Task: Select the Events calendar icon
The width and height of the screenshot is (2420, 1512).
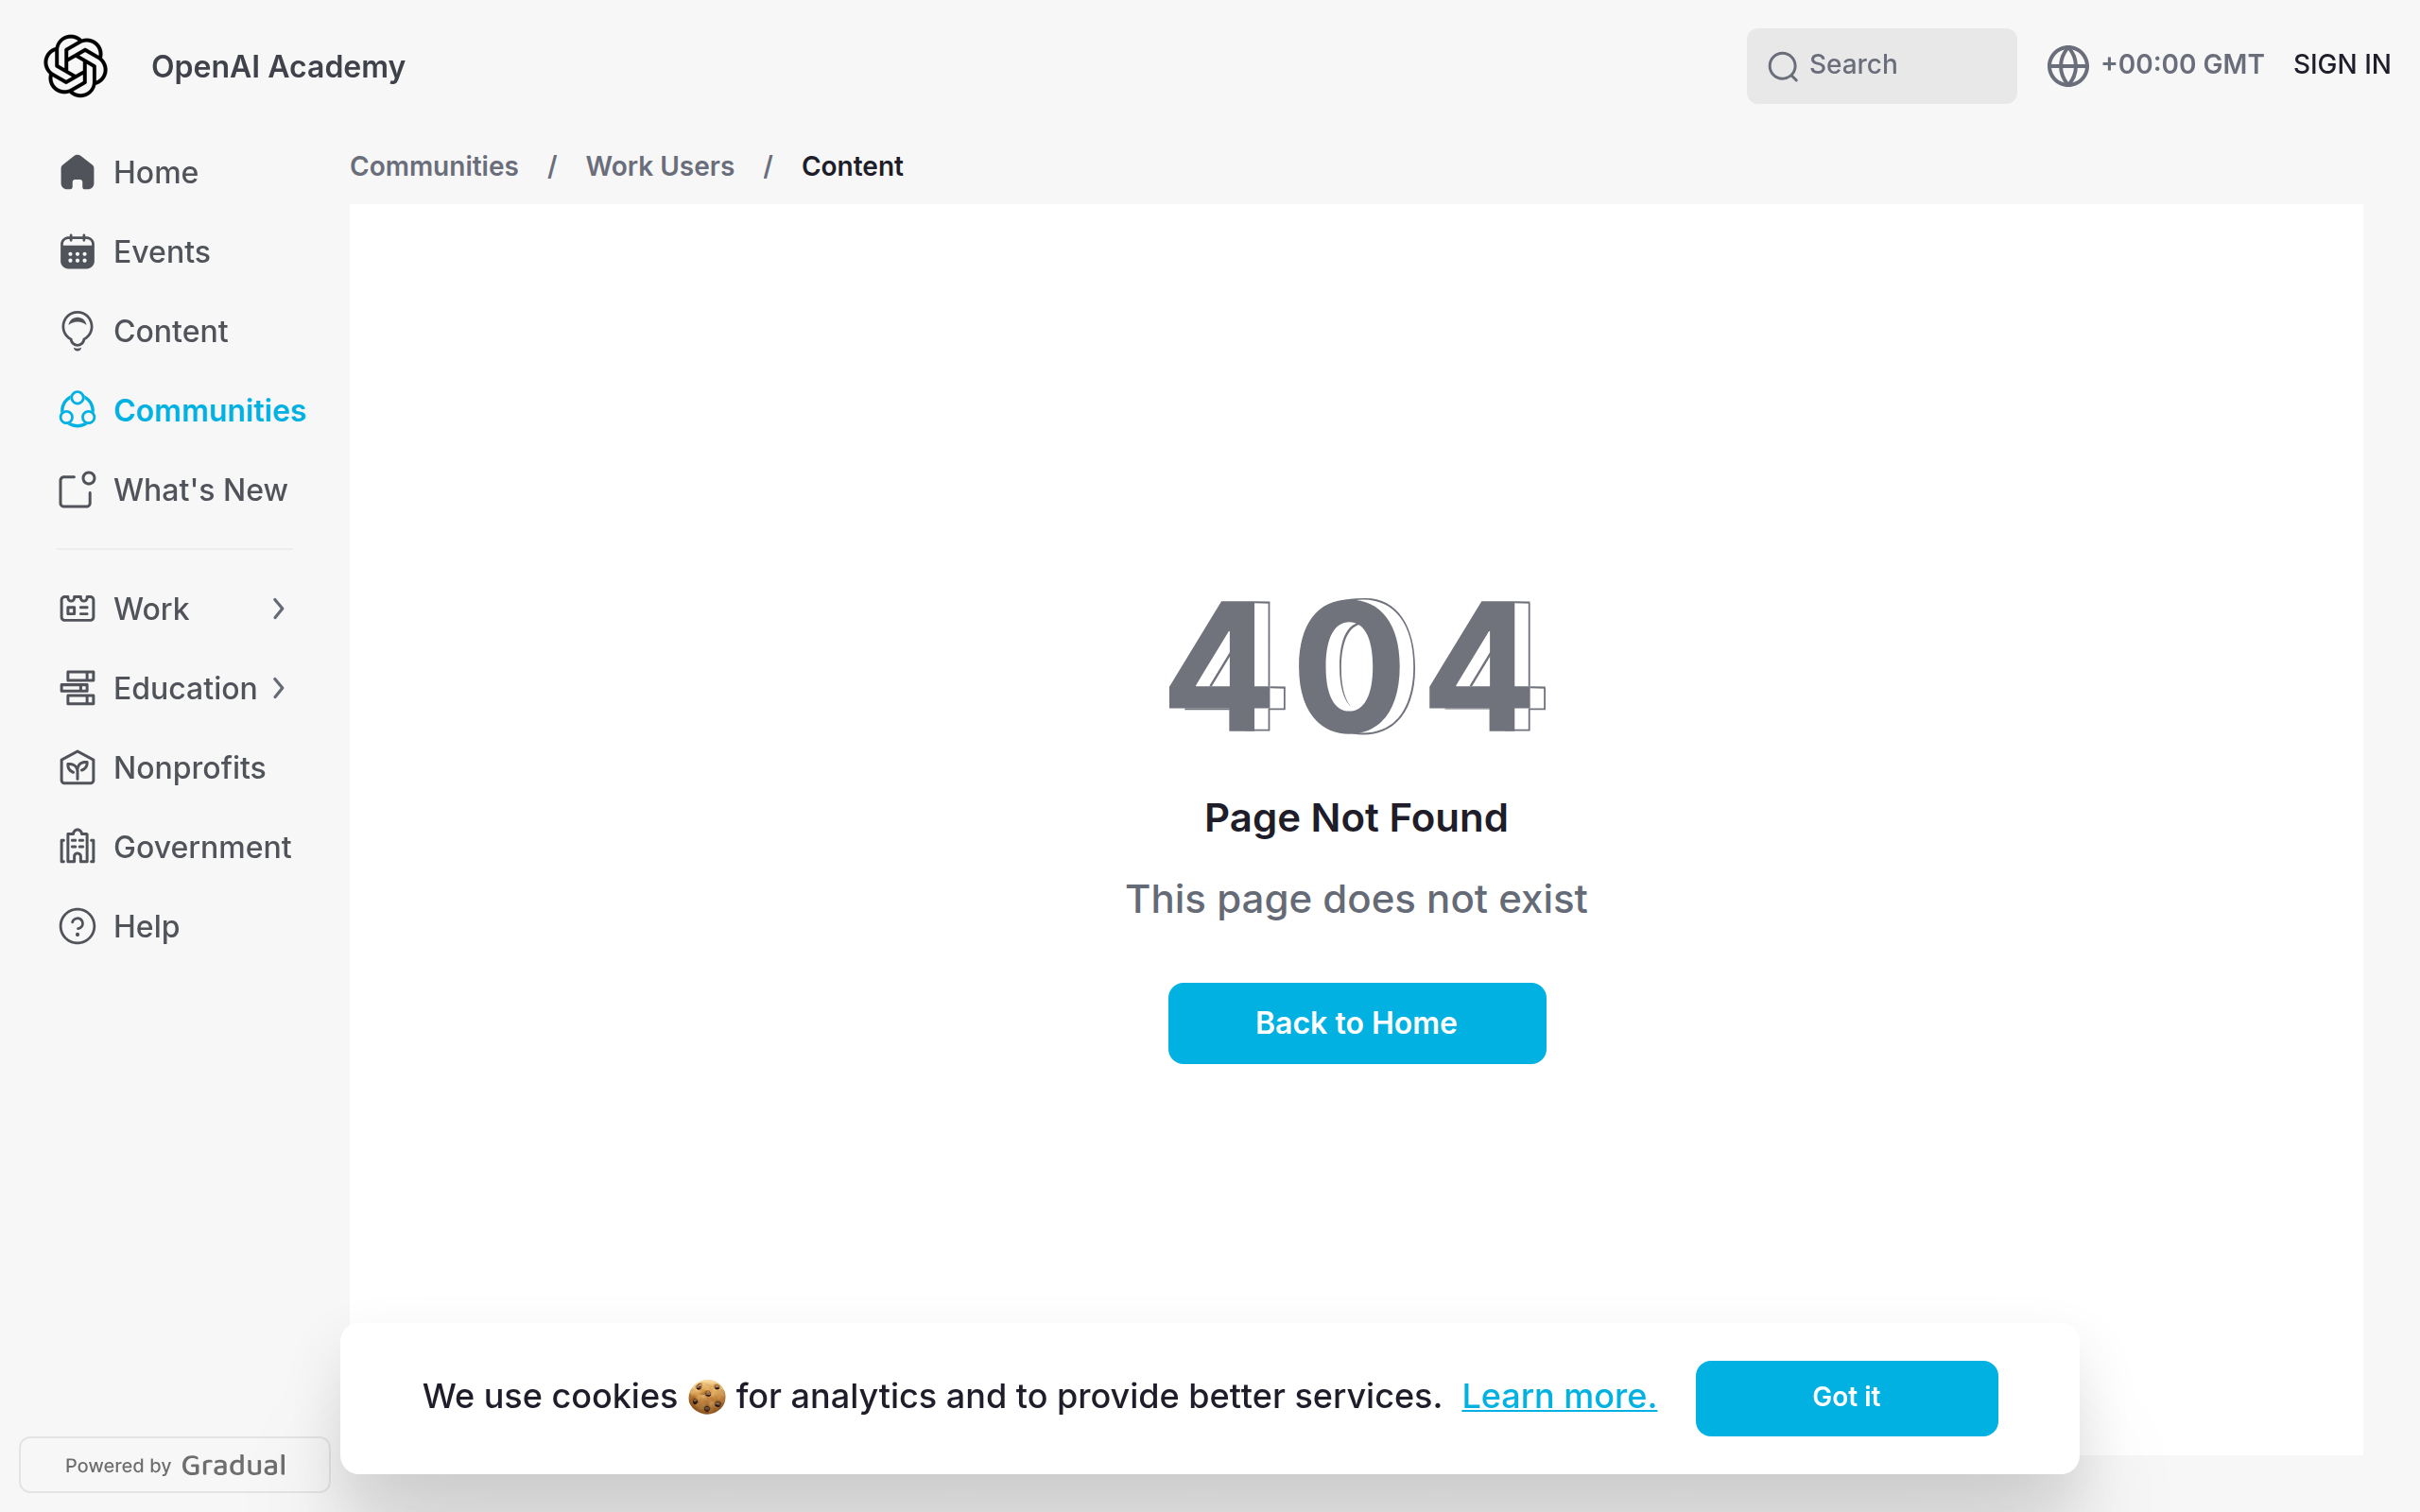Action: 77,252
